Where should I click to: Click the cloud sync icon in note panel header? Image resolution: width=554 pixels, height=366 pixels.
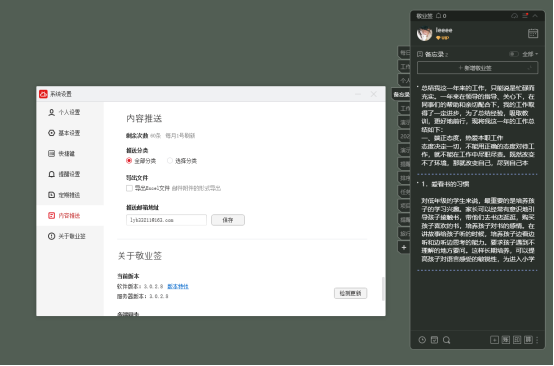(514, 16)
